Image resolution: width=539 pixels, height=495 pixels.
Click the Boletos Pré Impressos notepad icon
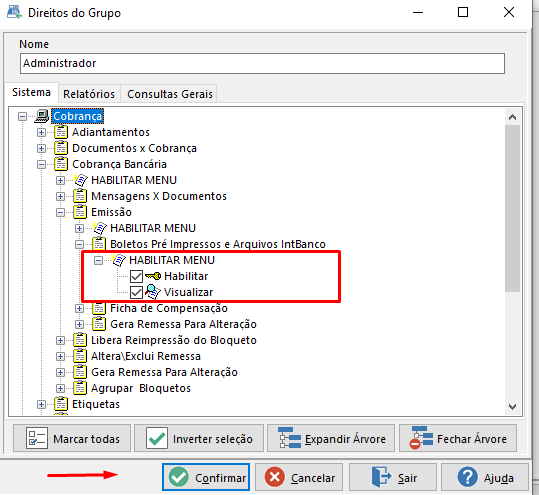pos(99,244)
